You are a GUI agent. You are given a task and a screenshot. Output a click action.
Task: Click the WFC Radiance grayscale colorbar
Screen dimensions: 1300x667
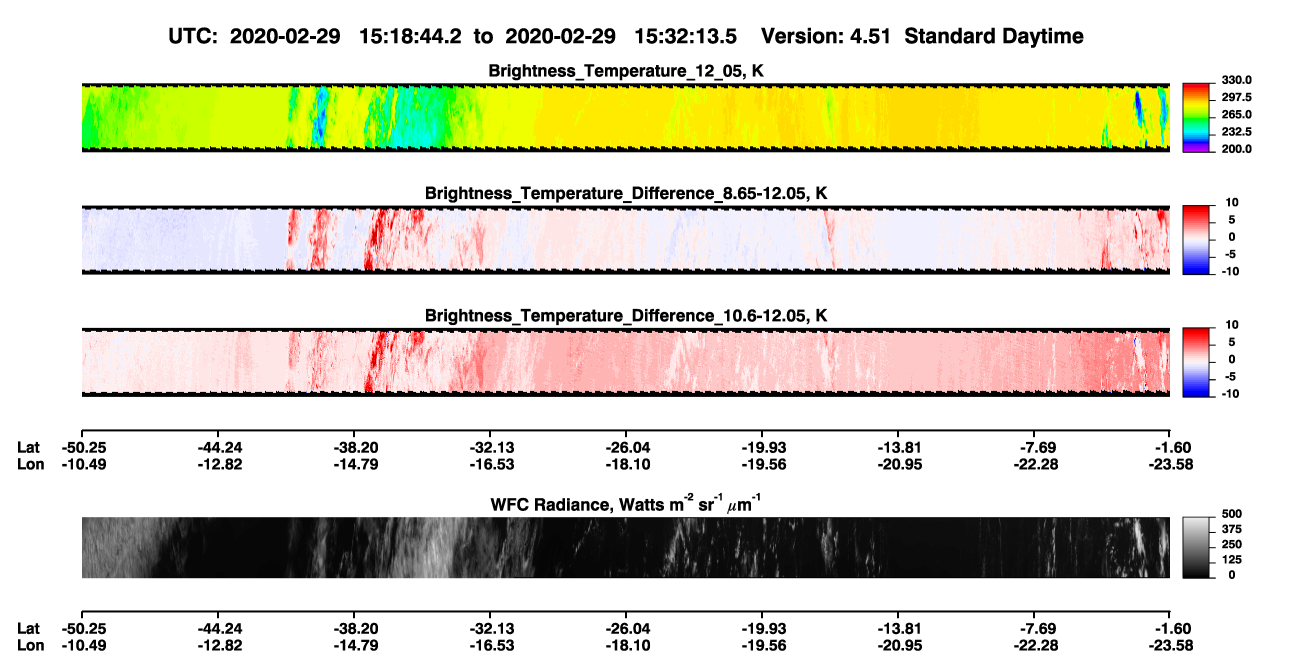pos(1194,547)
